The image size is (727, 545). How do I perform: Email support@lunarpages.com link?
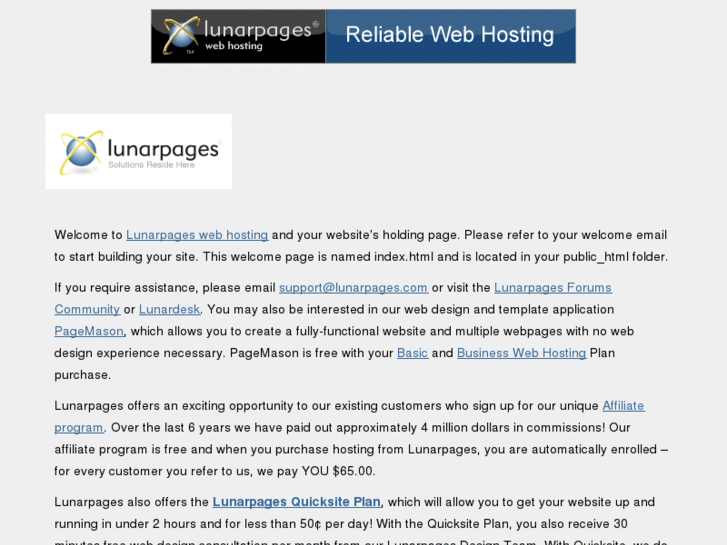(353, 288)
